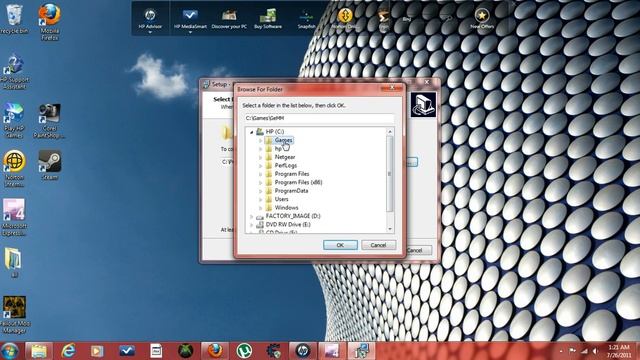This screenshot has height=360, width=640.
Task: Click HP Advisor in the dock
Action: coord(150,19)
